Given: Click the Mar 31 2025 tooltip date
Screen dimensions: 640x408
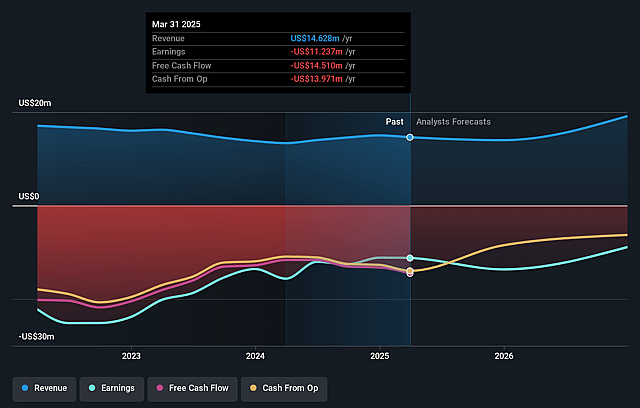Looking at the screenshot, I should coord(176,24).
